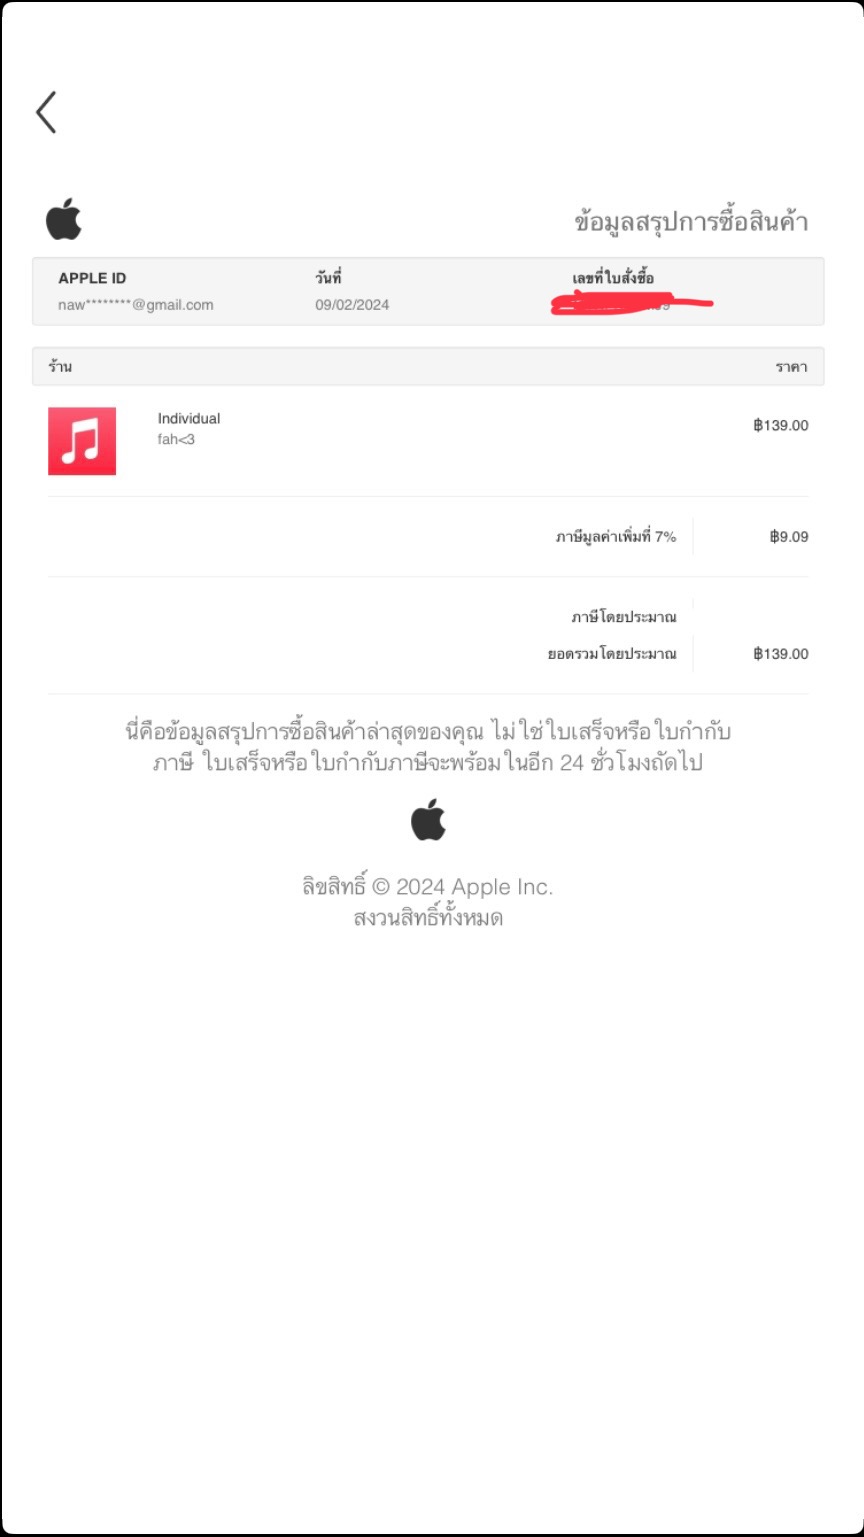
Task: Click the APPLE ID header label
Action: (92, 278)
